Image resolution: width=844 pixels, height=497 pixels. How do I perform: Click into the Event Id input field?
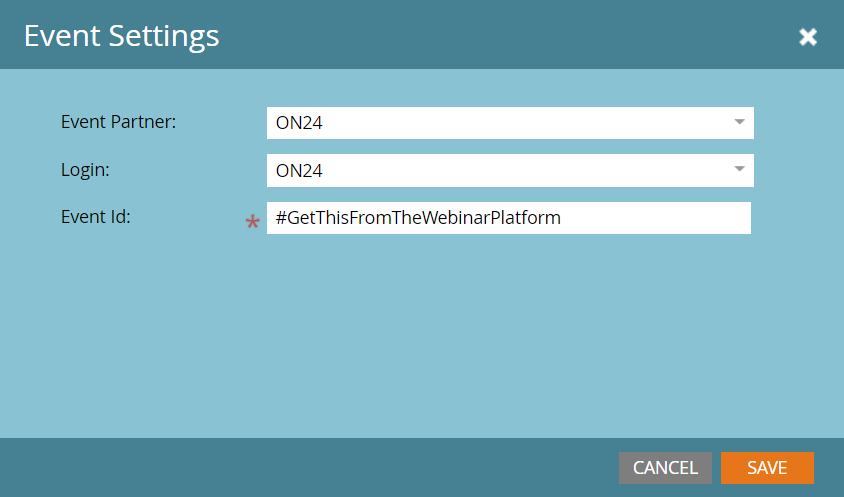coord(650,218)
